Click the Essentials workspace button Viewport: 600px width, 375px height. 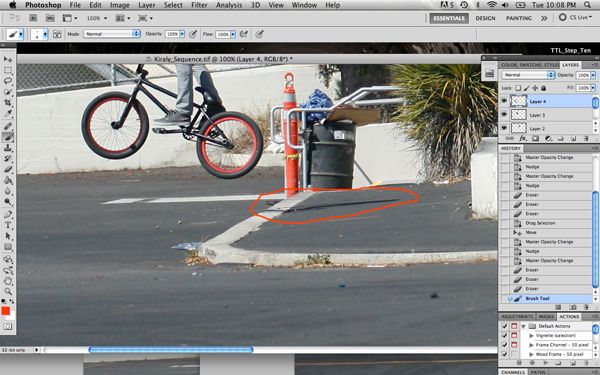pyautogui.click(x=449, y=18)
